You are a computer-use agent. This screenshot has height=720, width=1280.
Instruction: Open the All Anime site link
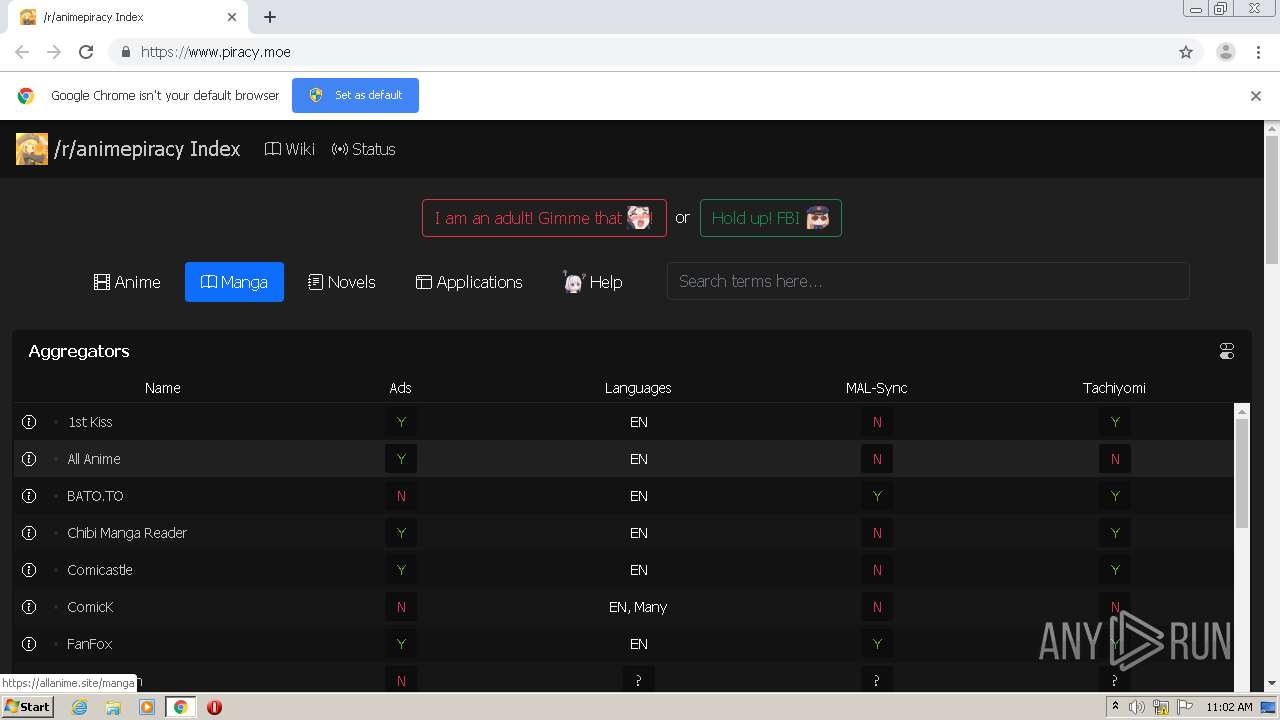click(x=94, y=459)
